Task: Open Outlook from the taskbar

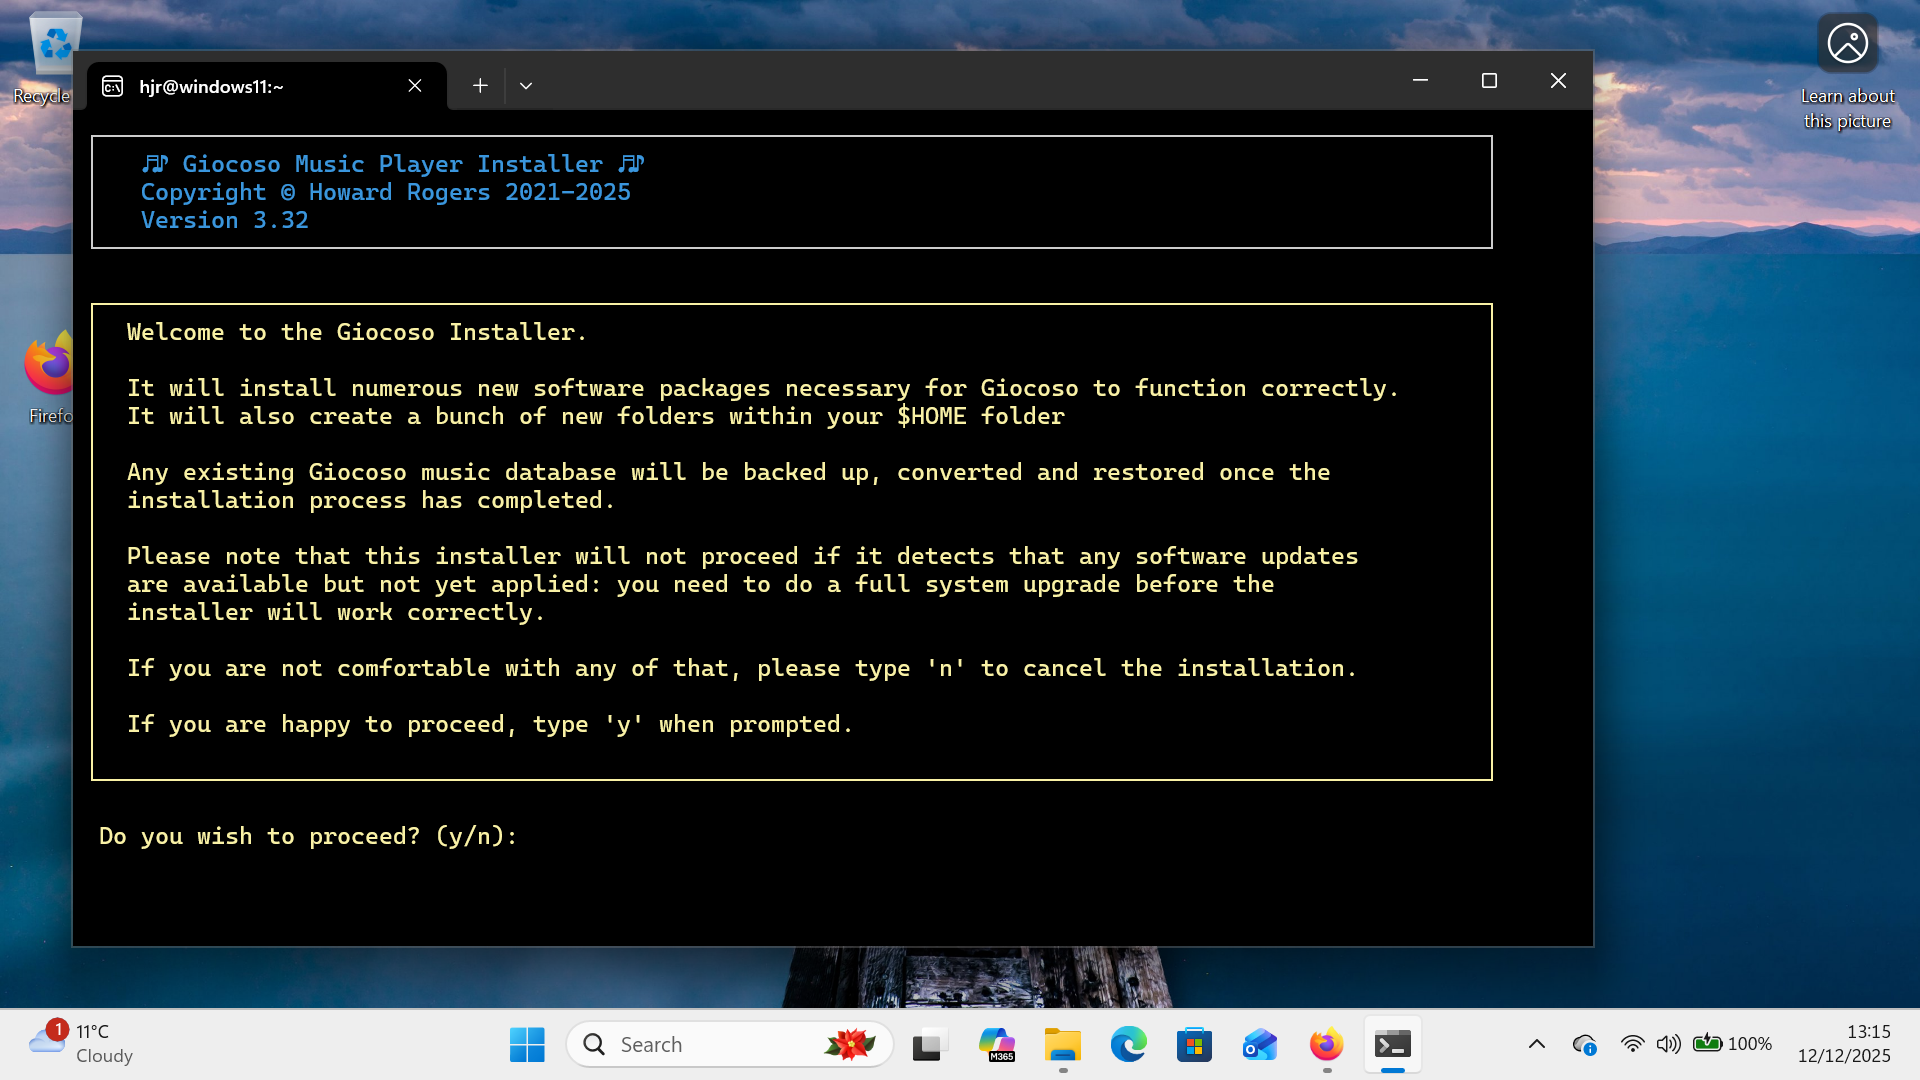Action: pyautogui.click(x=1259, y=1044)
